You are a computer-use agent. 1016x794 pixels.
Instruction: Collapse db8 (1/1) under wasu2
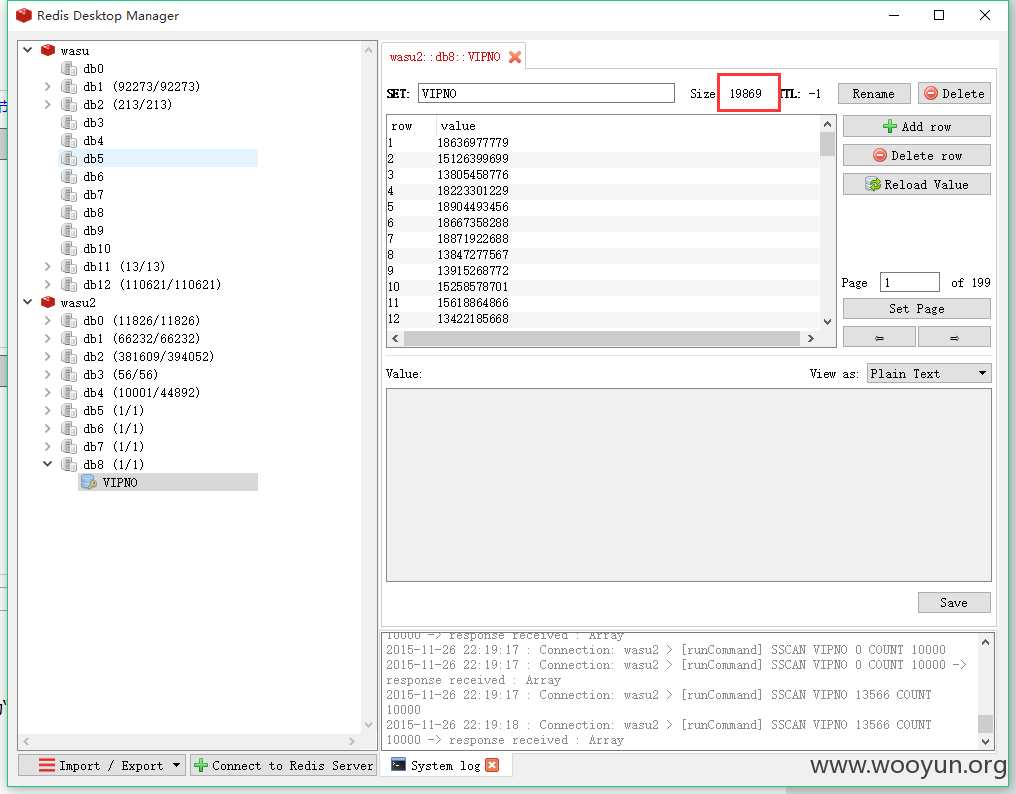pos(47,464)
